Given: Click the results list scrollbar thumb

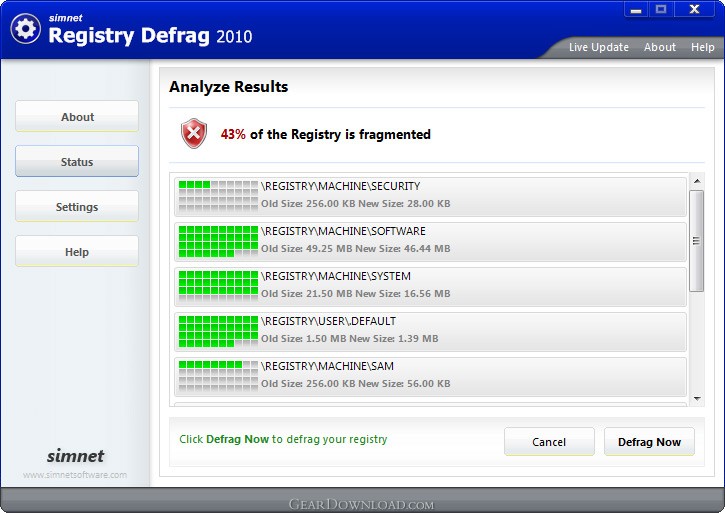Looking at the screenshot, I should click(x=696, y=241).
